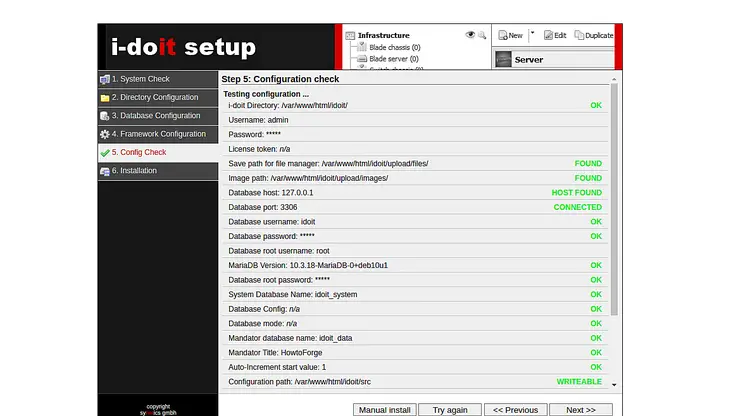Image resolution: width=750 pixels, height=416 pixels.
Task: Select step 5. Config Check
Action: tap(158, 153)
